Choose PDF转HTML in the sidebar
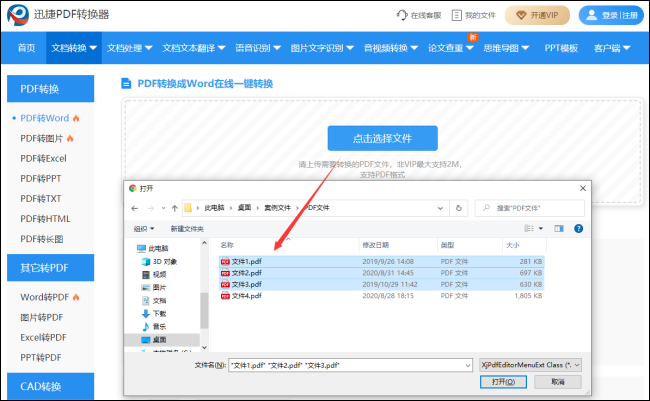Viewport: 650px width, 401px height. tap(45, 219)
